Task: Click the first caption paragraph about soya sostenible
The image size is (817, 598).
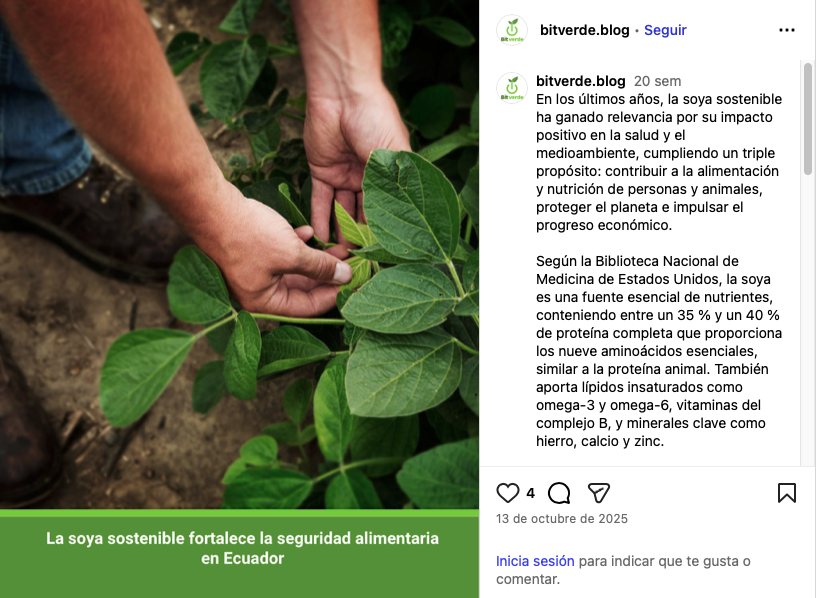Action: pyautogui.click(x=659, y=162)
